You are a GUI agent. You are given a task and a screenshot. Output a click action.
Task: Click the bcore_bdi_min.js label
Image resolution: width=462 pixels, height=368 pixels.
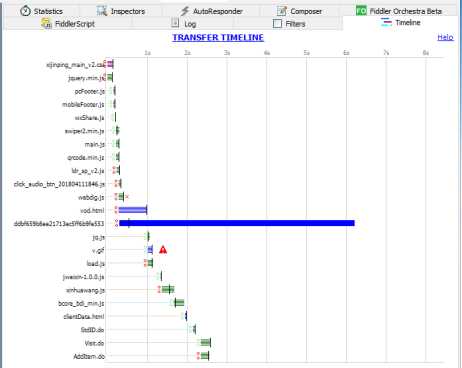[x=81, y=303]
